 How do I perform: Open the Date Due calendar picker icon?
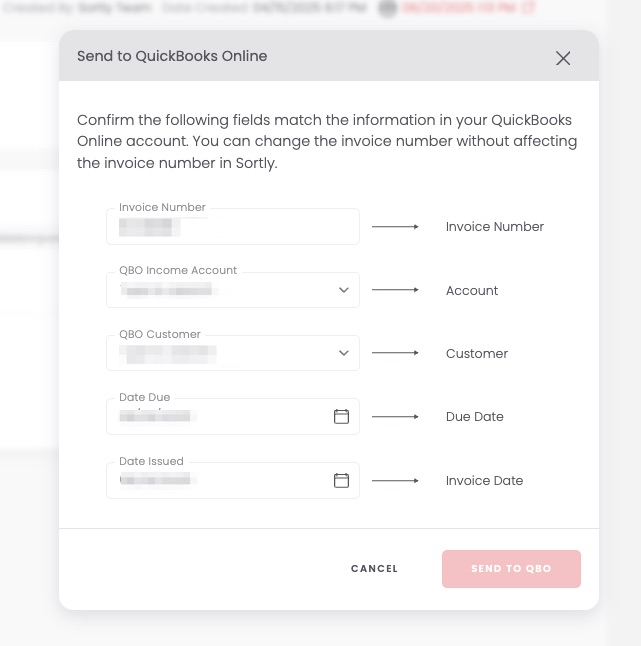(x=341, y=417)
